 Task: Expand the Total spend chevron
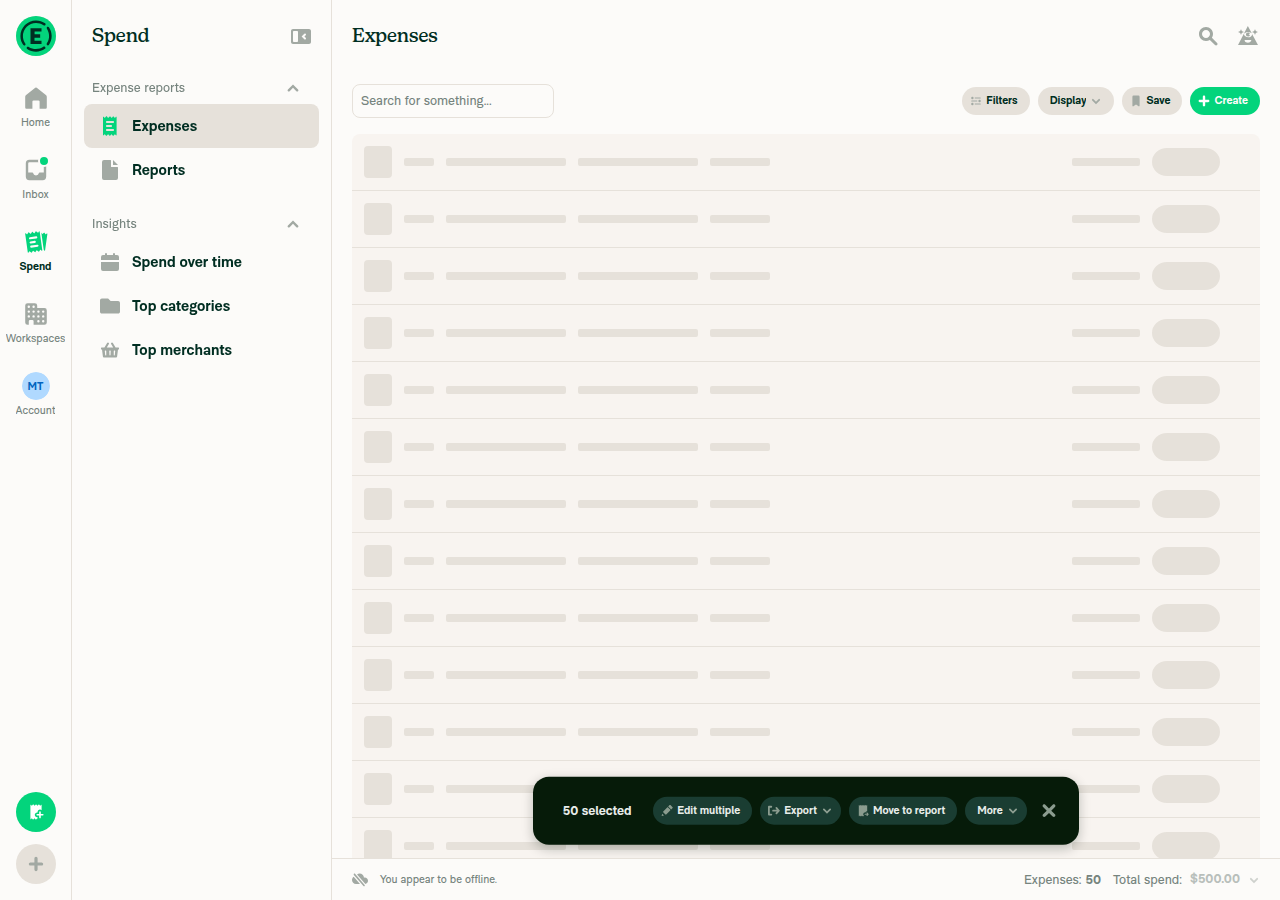point(1254,880)
